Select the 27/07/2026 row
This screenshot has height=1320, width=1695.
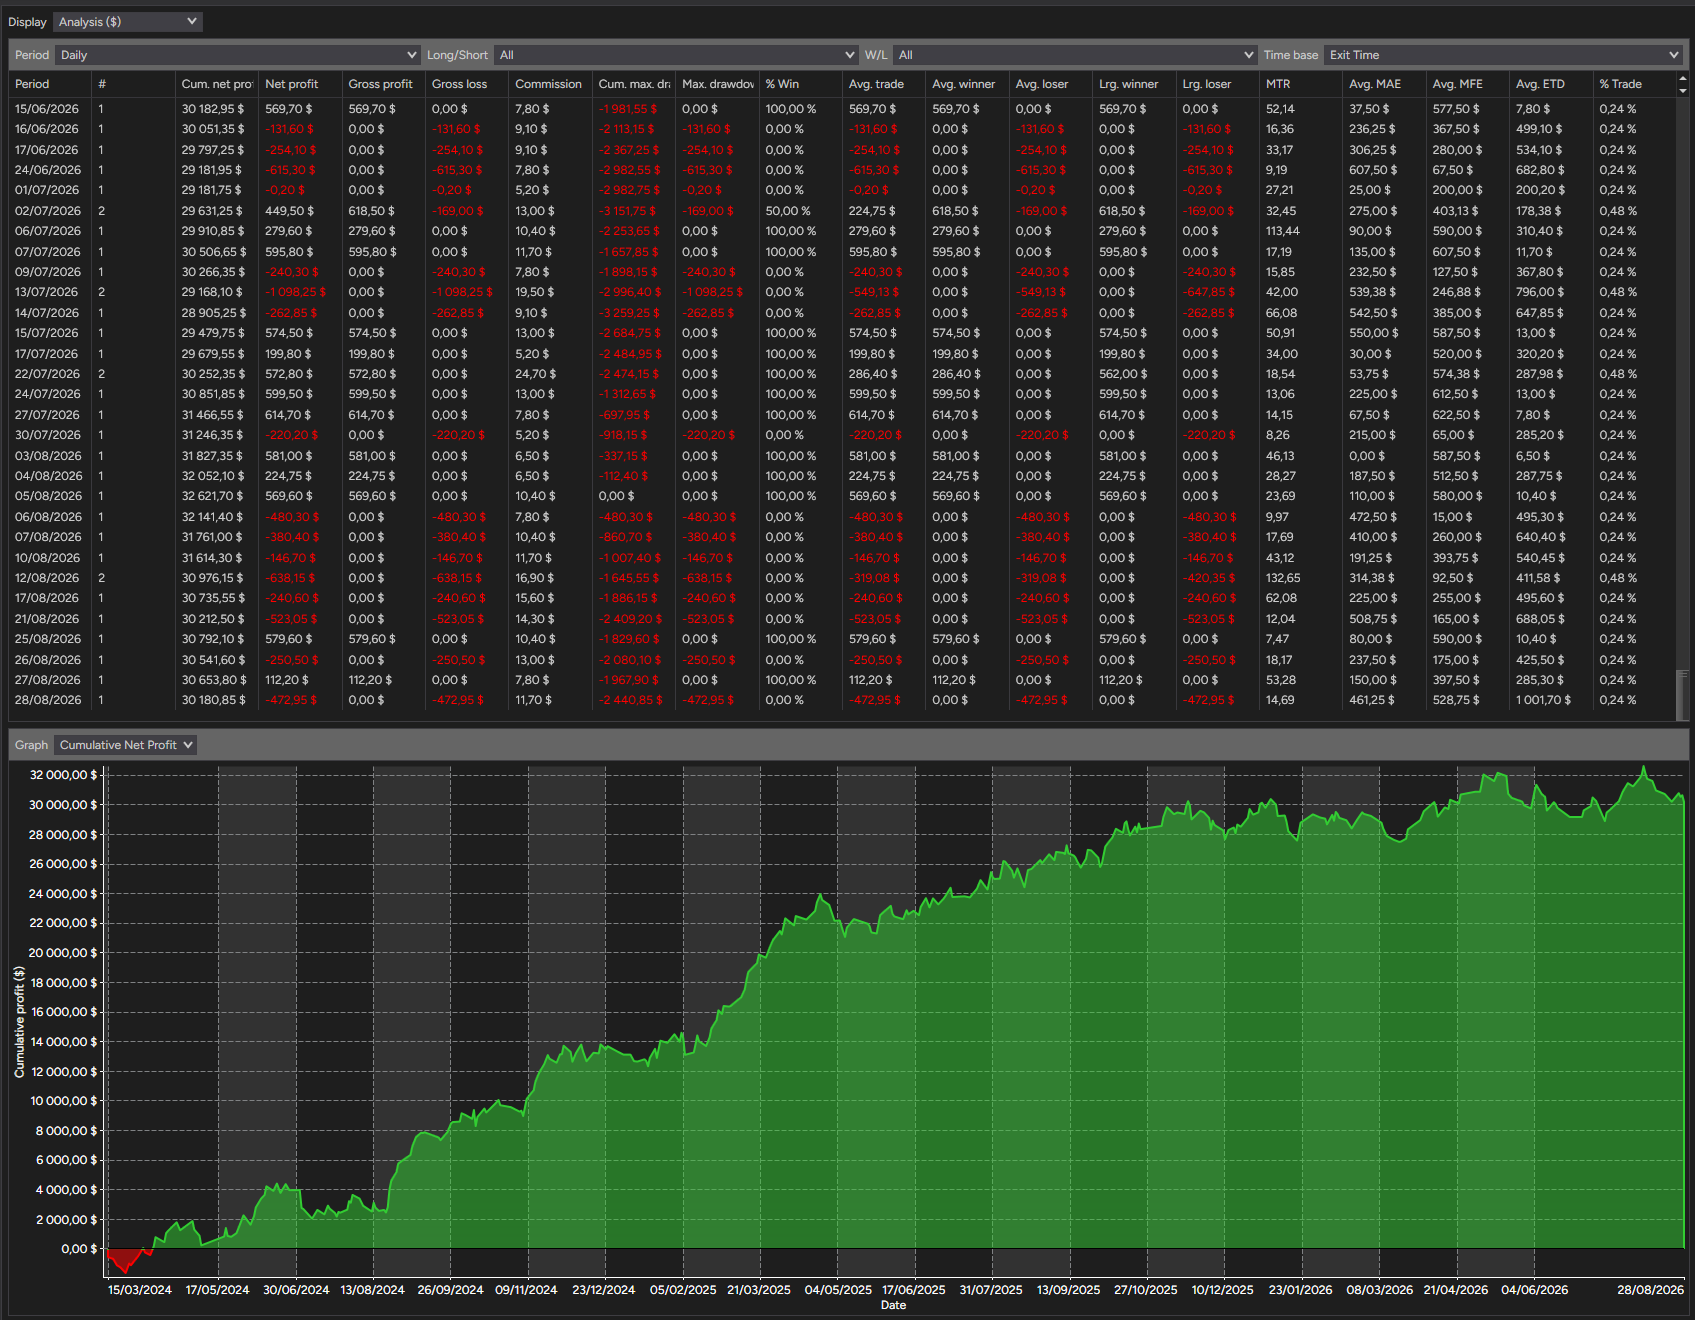(842, 415)
